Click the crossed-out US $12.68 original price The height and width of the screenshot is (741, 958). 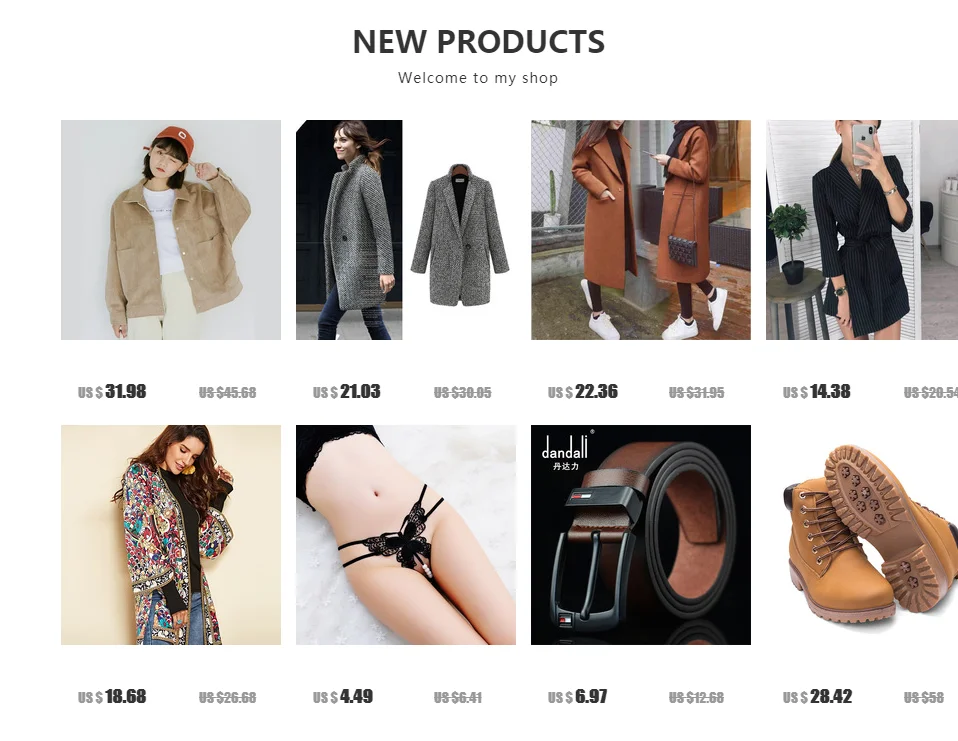[x=697, y=698]
